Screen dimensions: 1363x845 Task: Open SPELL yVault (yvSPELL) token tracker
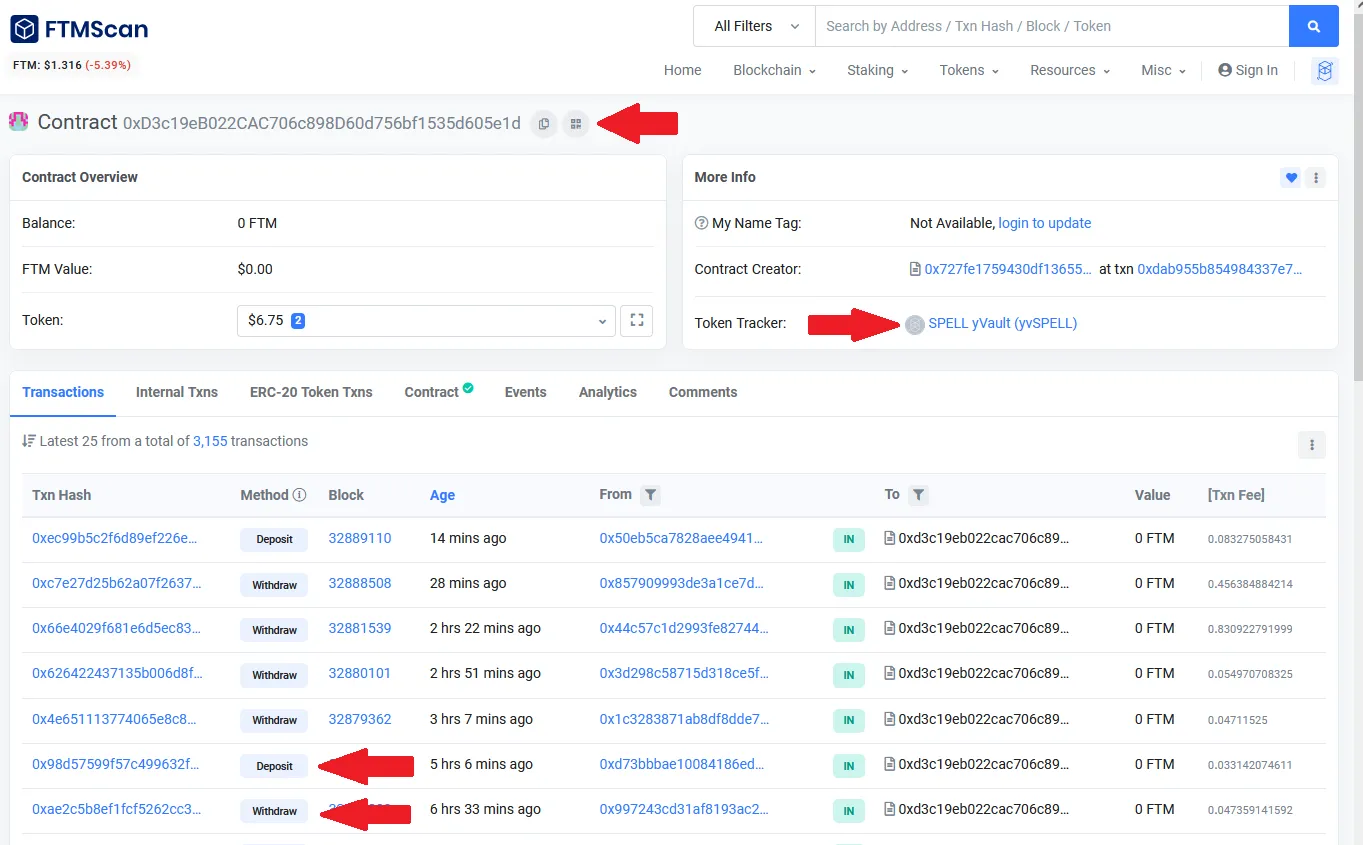pos(1003,323)
